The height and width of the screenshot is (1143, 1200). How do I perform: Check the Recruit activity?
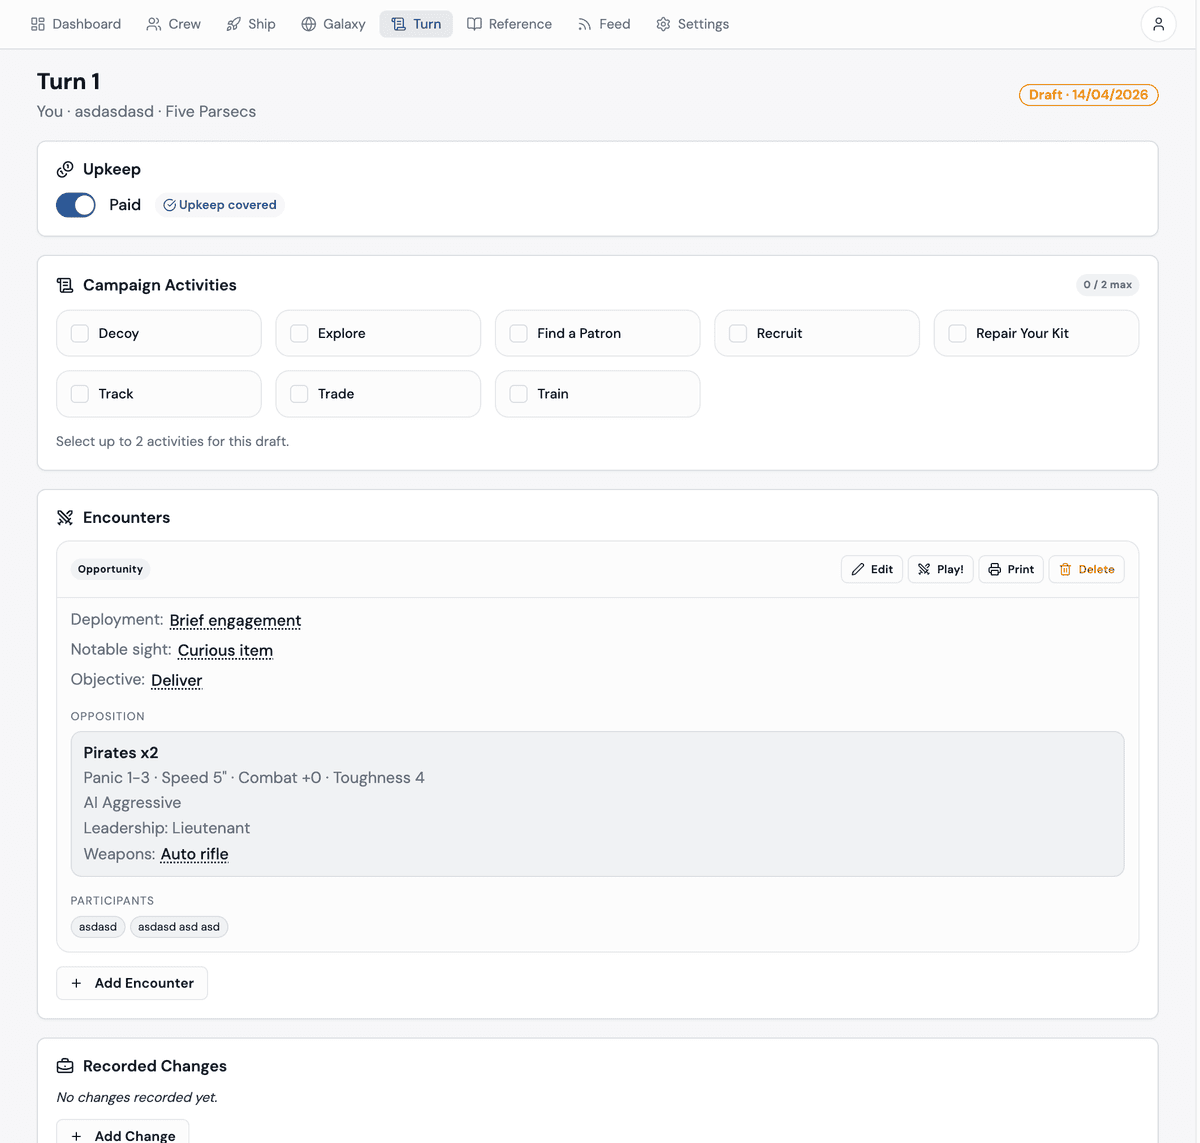738,334
